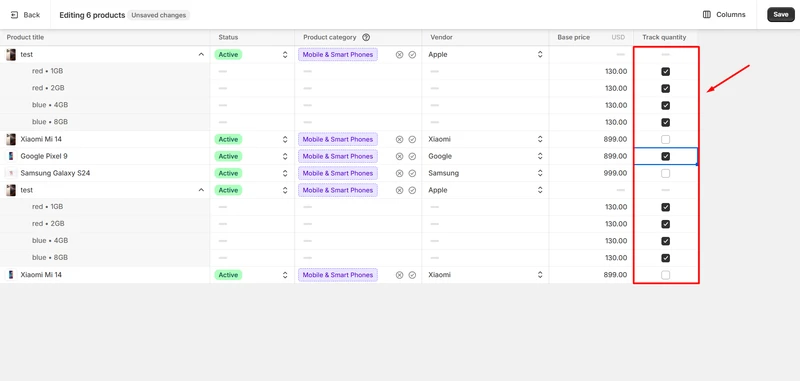
Task: Open Vendor dropdown showing Samsung
Action: (x=540, y=173)
